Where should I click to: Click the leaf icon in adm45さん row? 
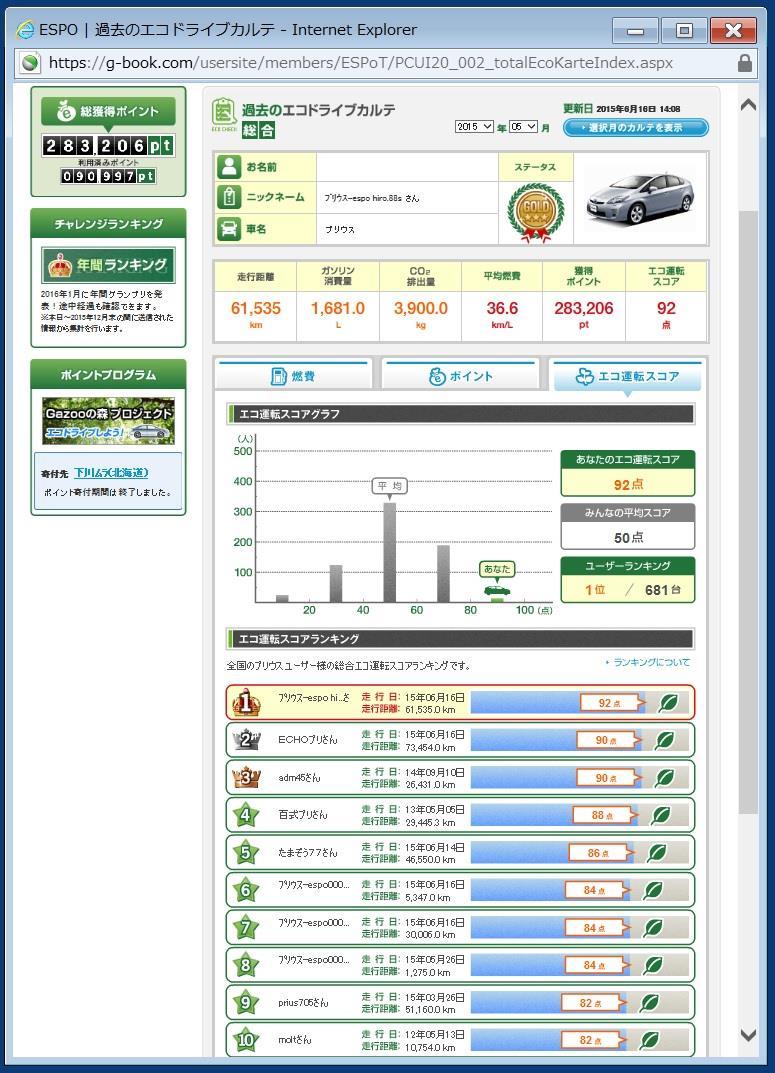664,777
